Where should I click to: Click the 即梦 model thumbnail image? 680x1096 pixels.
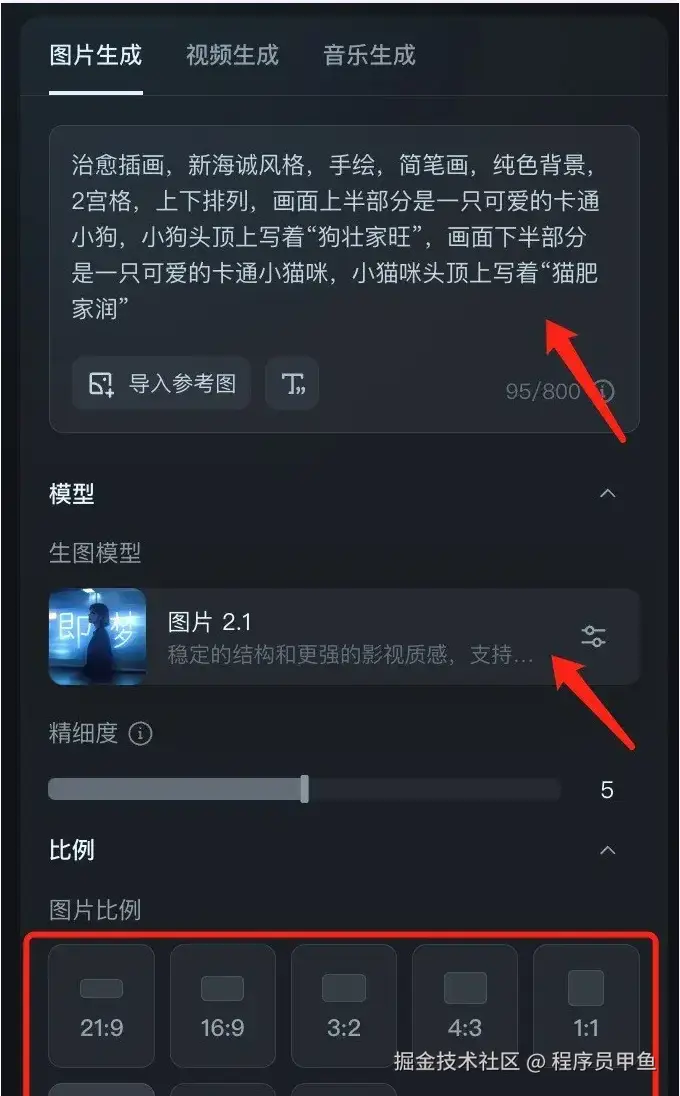tap(97, 637)
